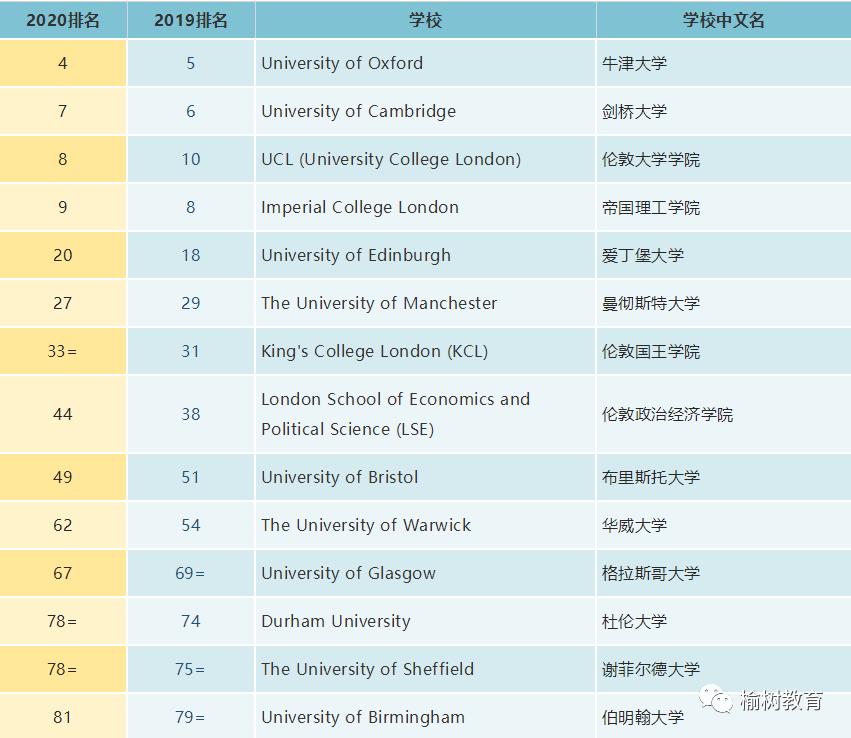851x738 pixels.
Task: Click the 牛津大学 Chinese name cell
Action: coord(723,63)
